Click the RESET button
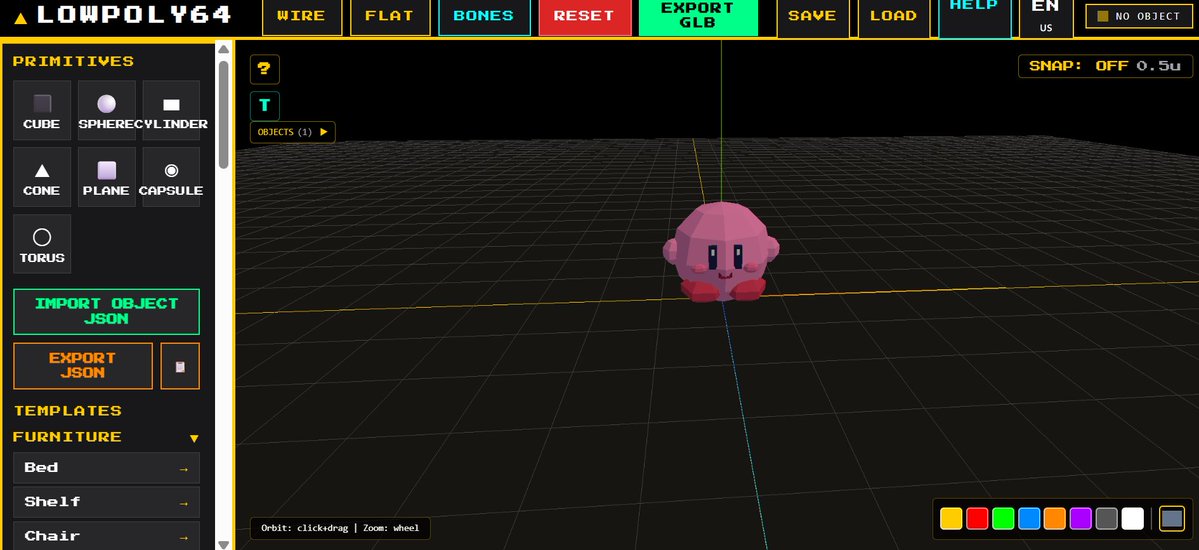 [584, 17]
